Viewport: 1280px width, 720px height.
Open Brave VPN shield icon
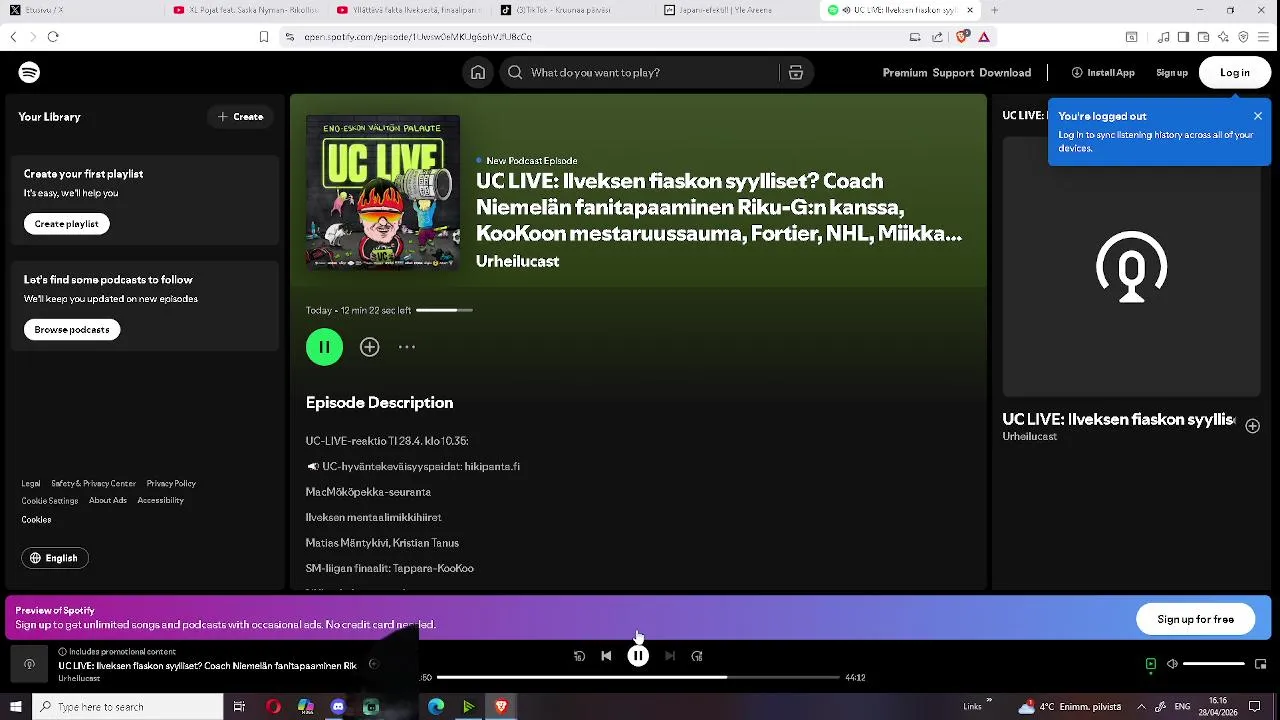[x=1243, y=37]
